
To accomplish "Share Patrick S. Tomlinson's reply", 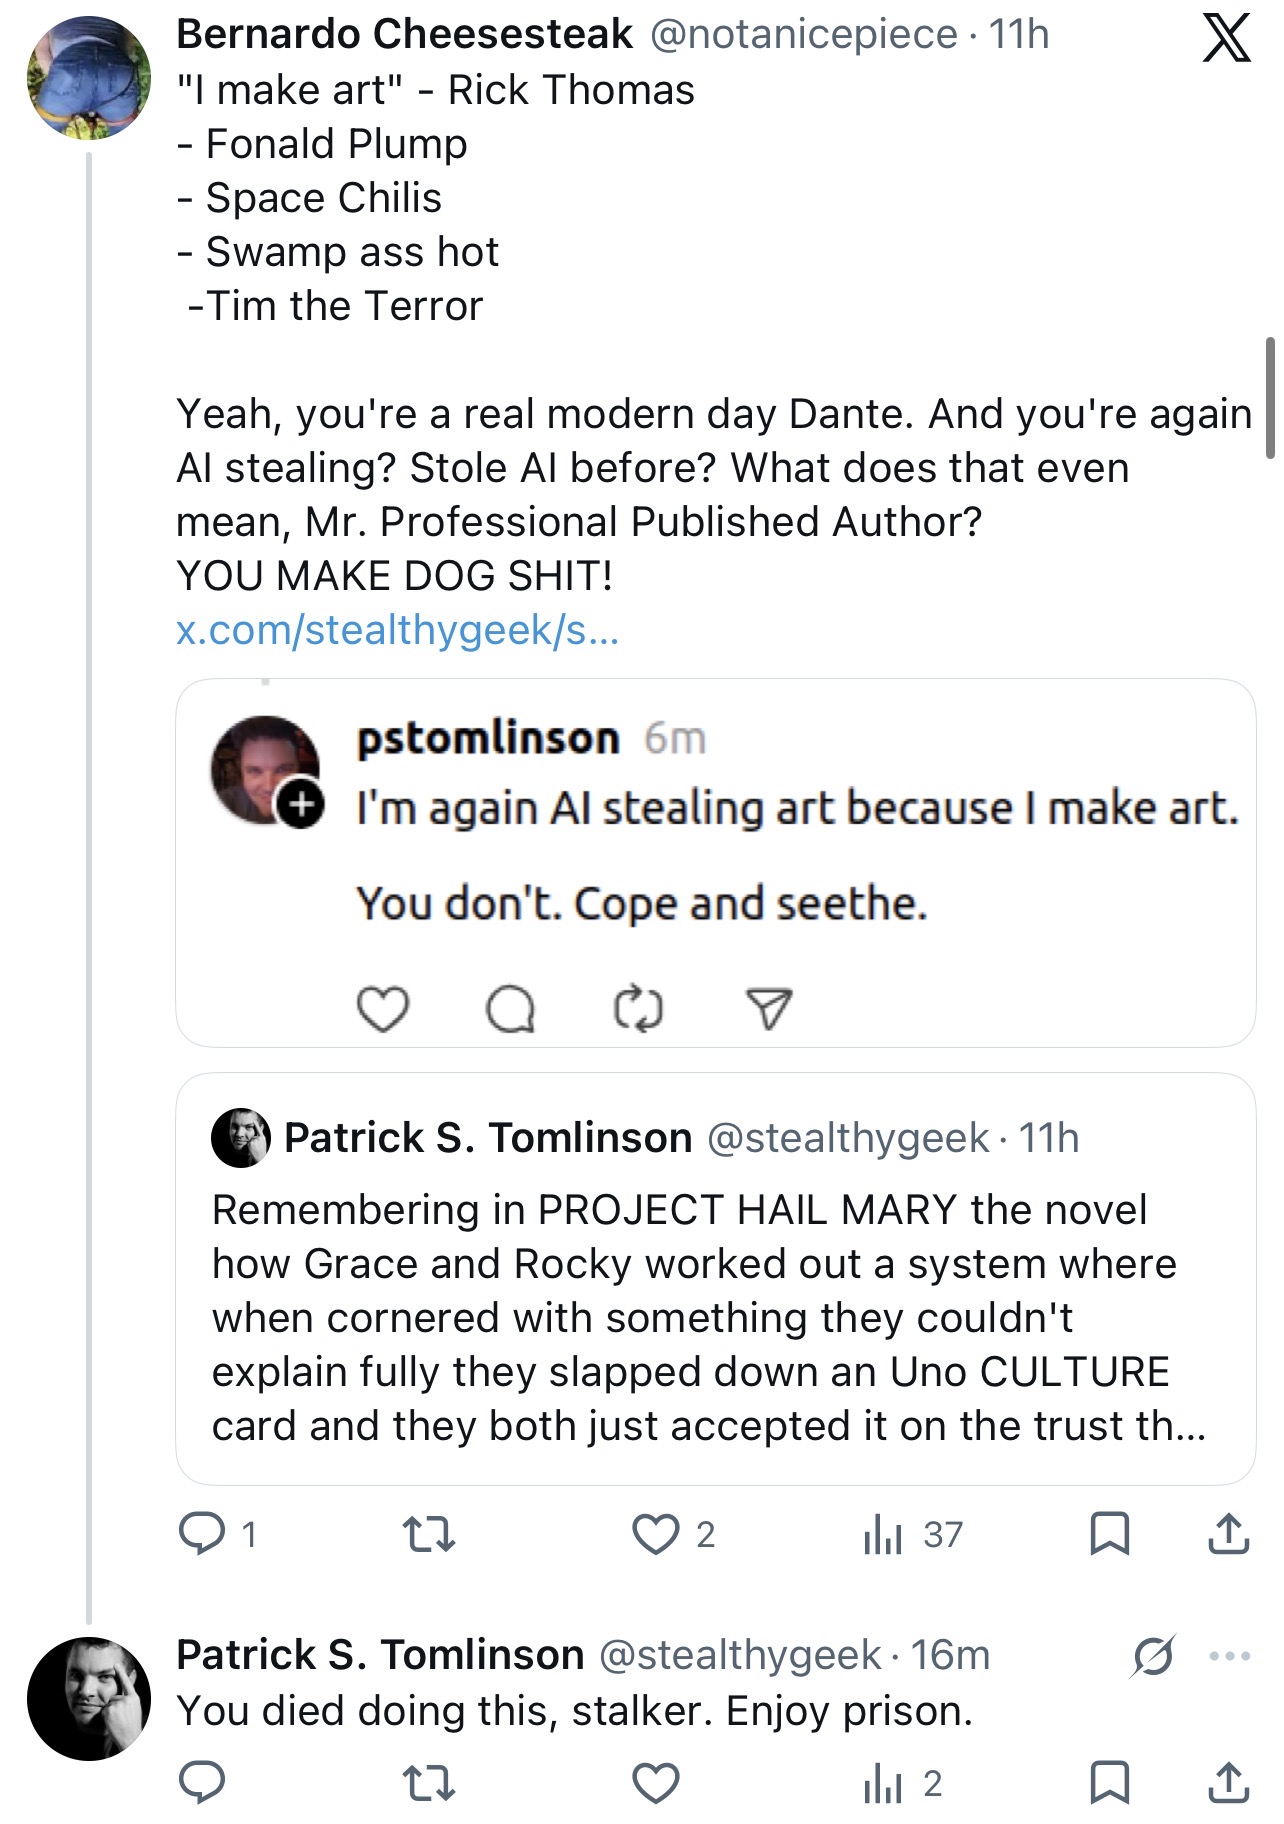I will point(1229,1783).
